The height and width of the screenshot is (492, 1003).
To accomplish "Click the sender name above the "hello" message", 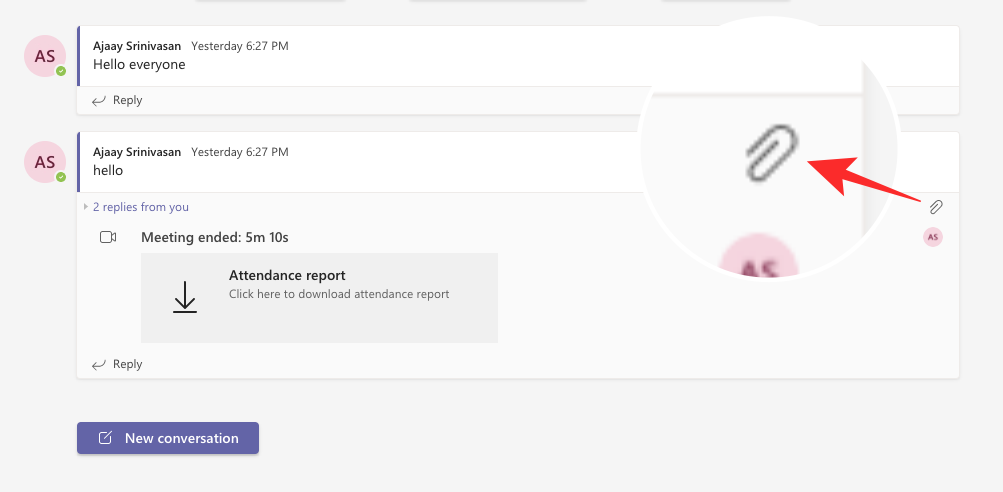I will coord(137,152).
